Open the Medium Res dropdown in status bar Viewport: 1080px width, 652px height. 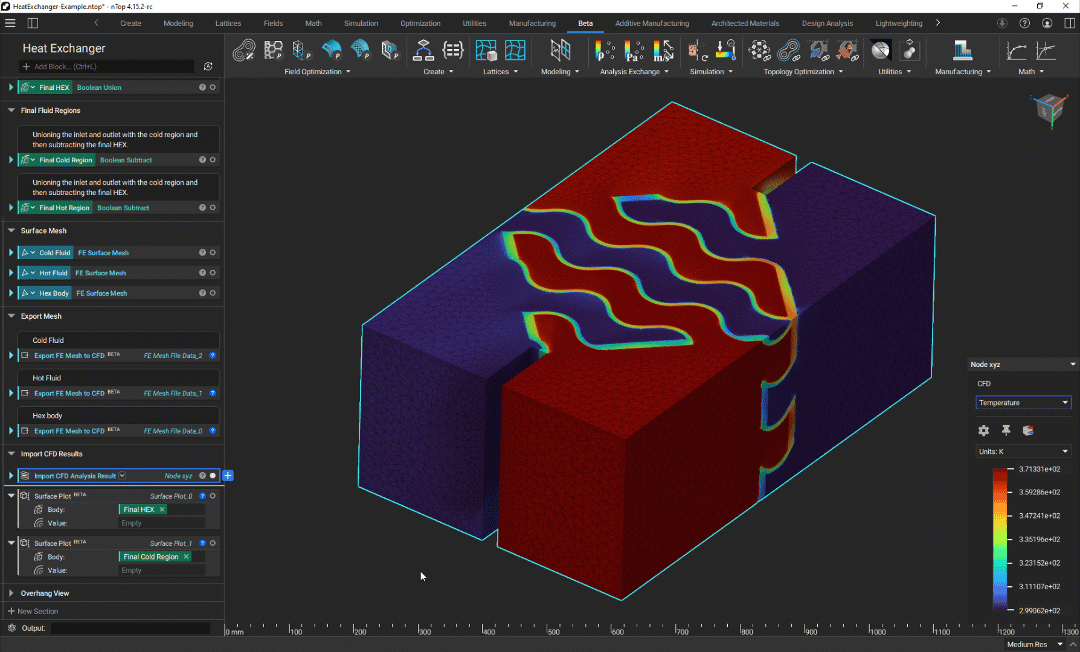[x=1035, y=644]
